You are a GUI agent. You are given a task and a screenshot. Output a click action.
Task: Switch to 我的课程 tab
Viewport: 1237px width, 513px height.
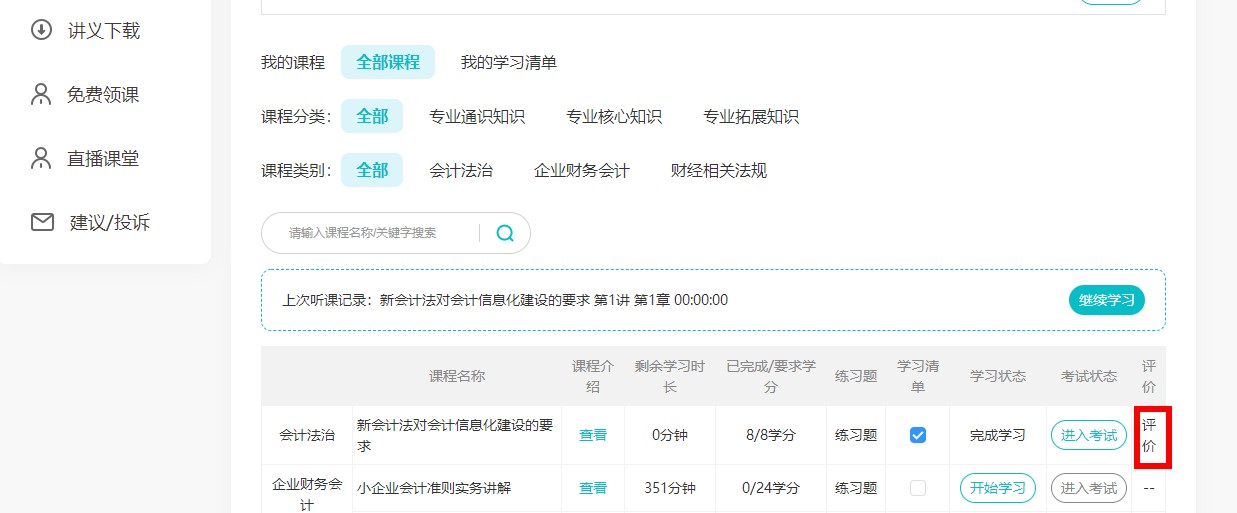click(293, 62)
